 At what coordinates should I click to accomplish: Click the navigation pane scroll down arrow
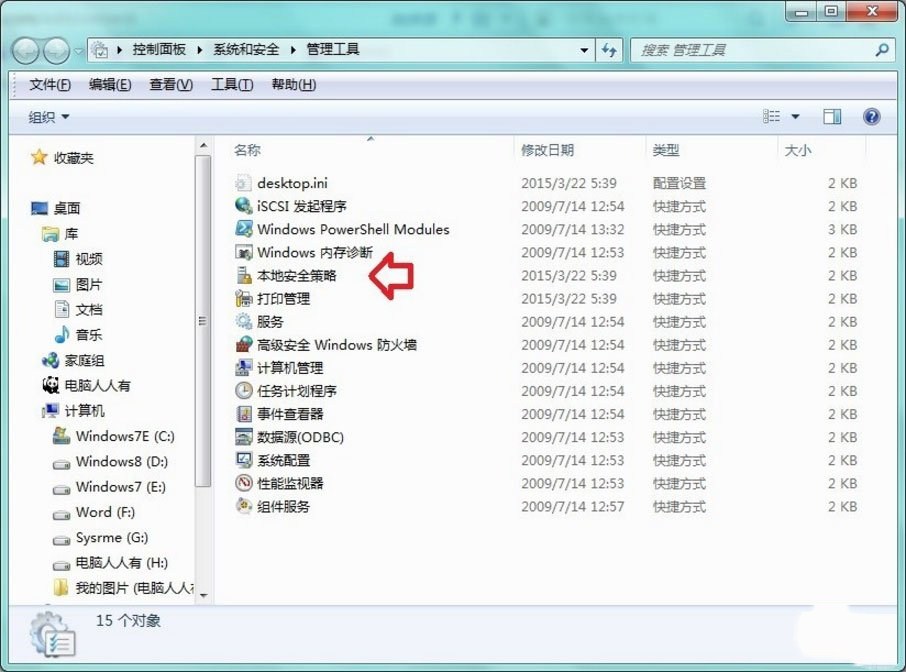coord(203,595)
